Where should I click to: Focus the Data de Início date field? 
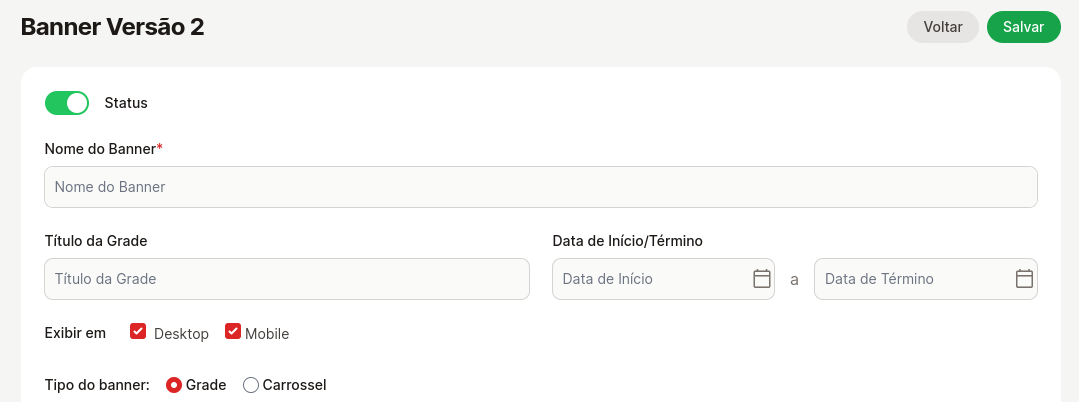650,279
